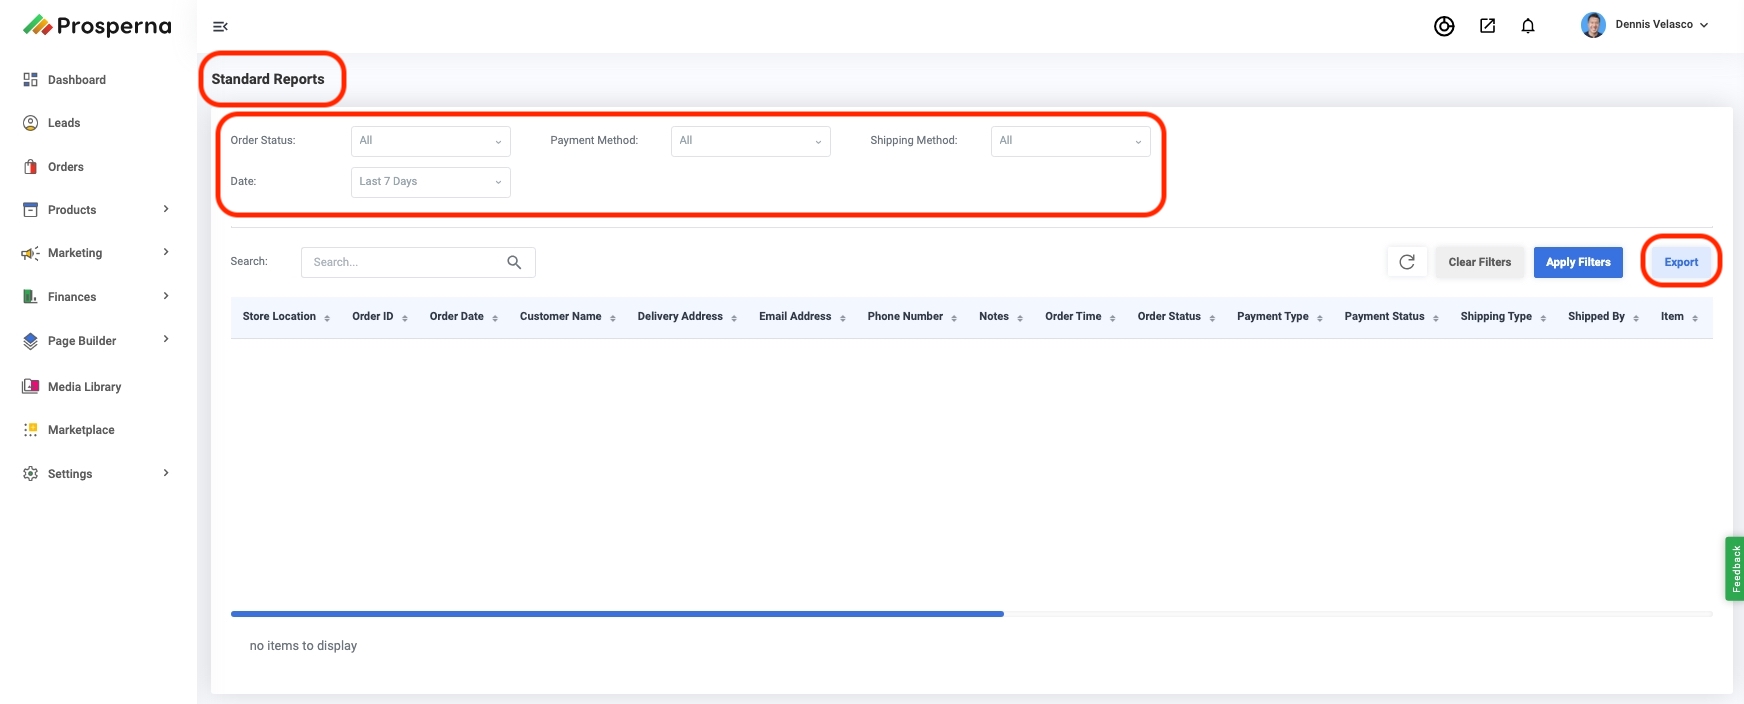Click the Export button
Screen dimensions: 1744x704
(x=1680, y=262)
